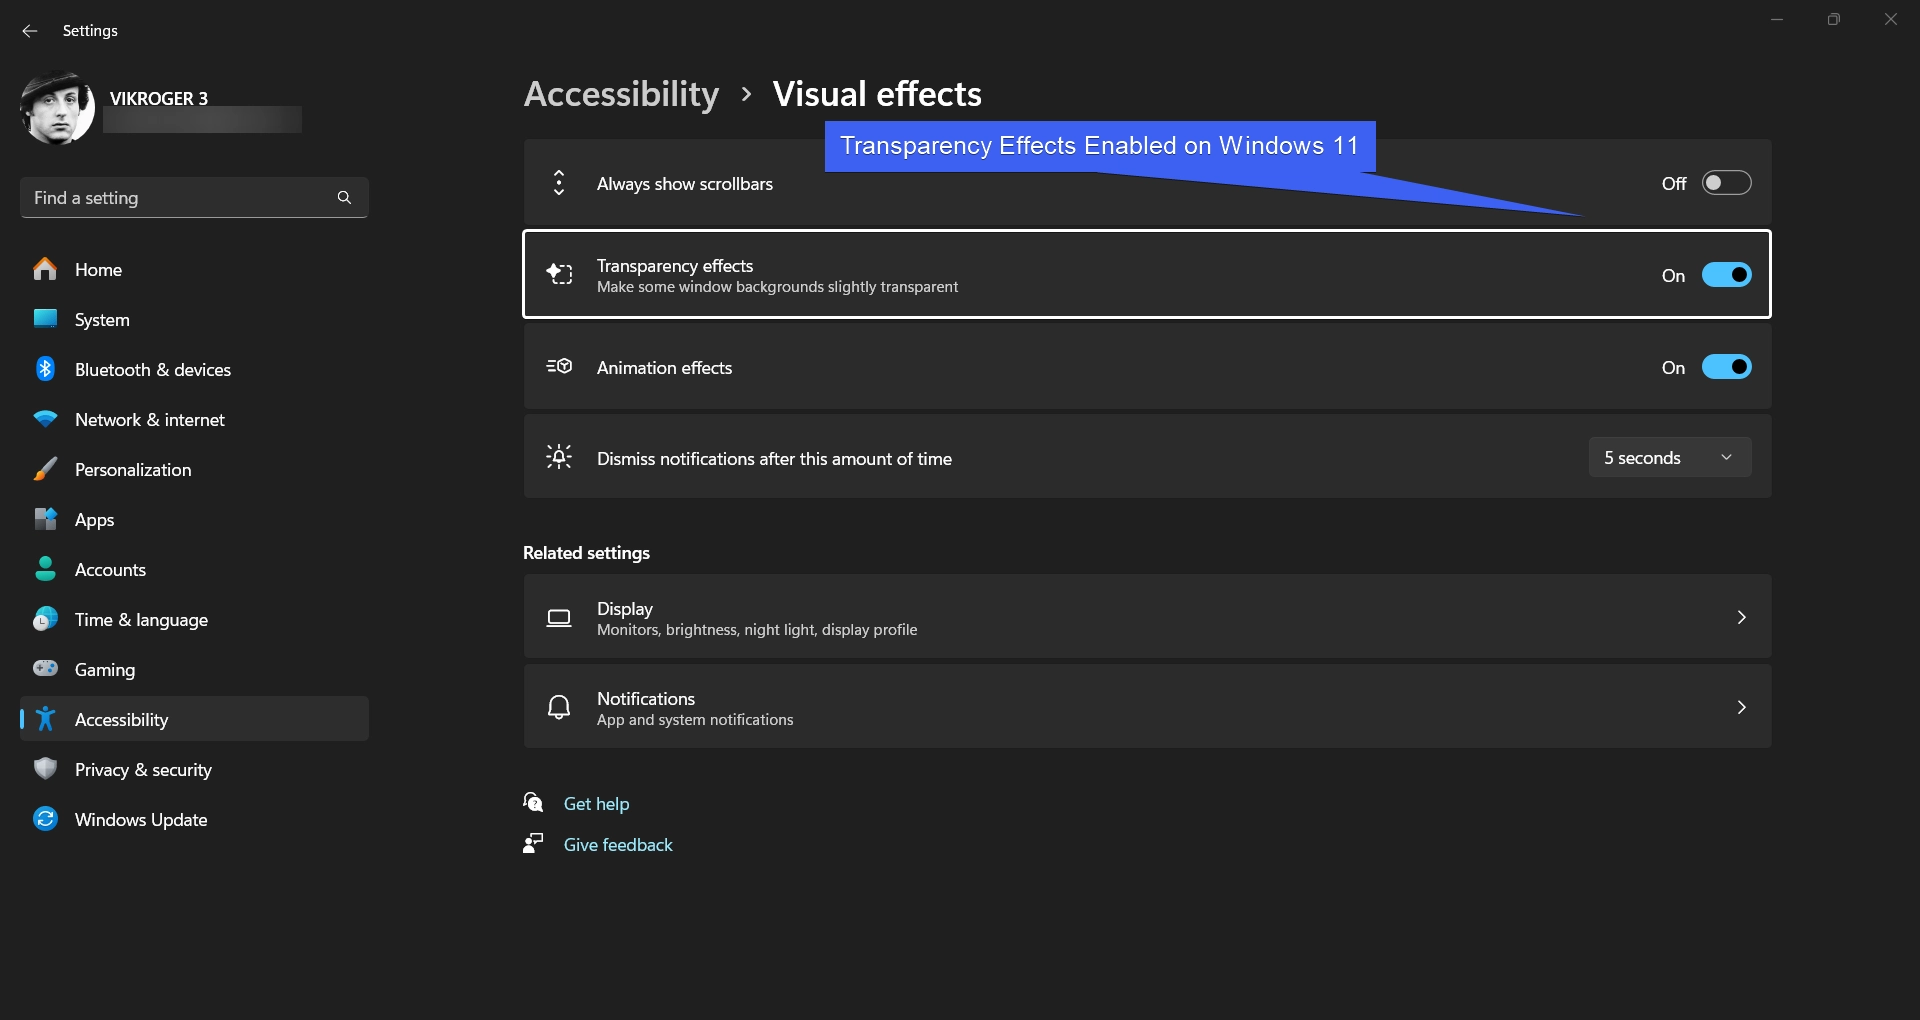The image size is (1920, 1020).
Task: Click the back arrow in Settings header
Action: pyautogui.click(x=30, y=31)
